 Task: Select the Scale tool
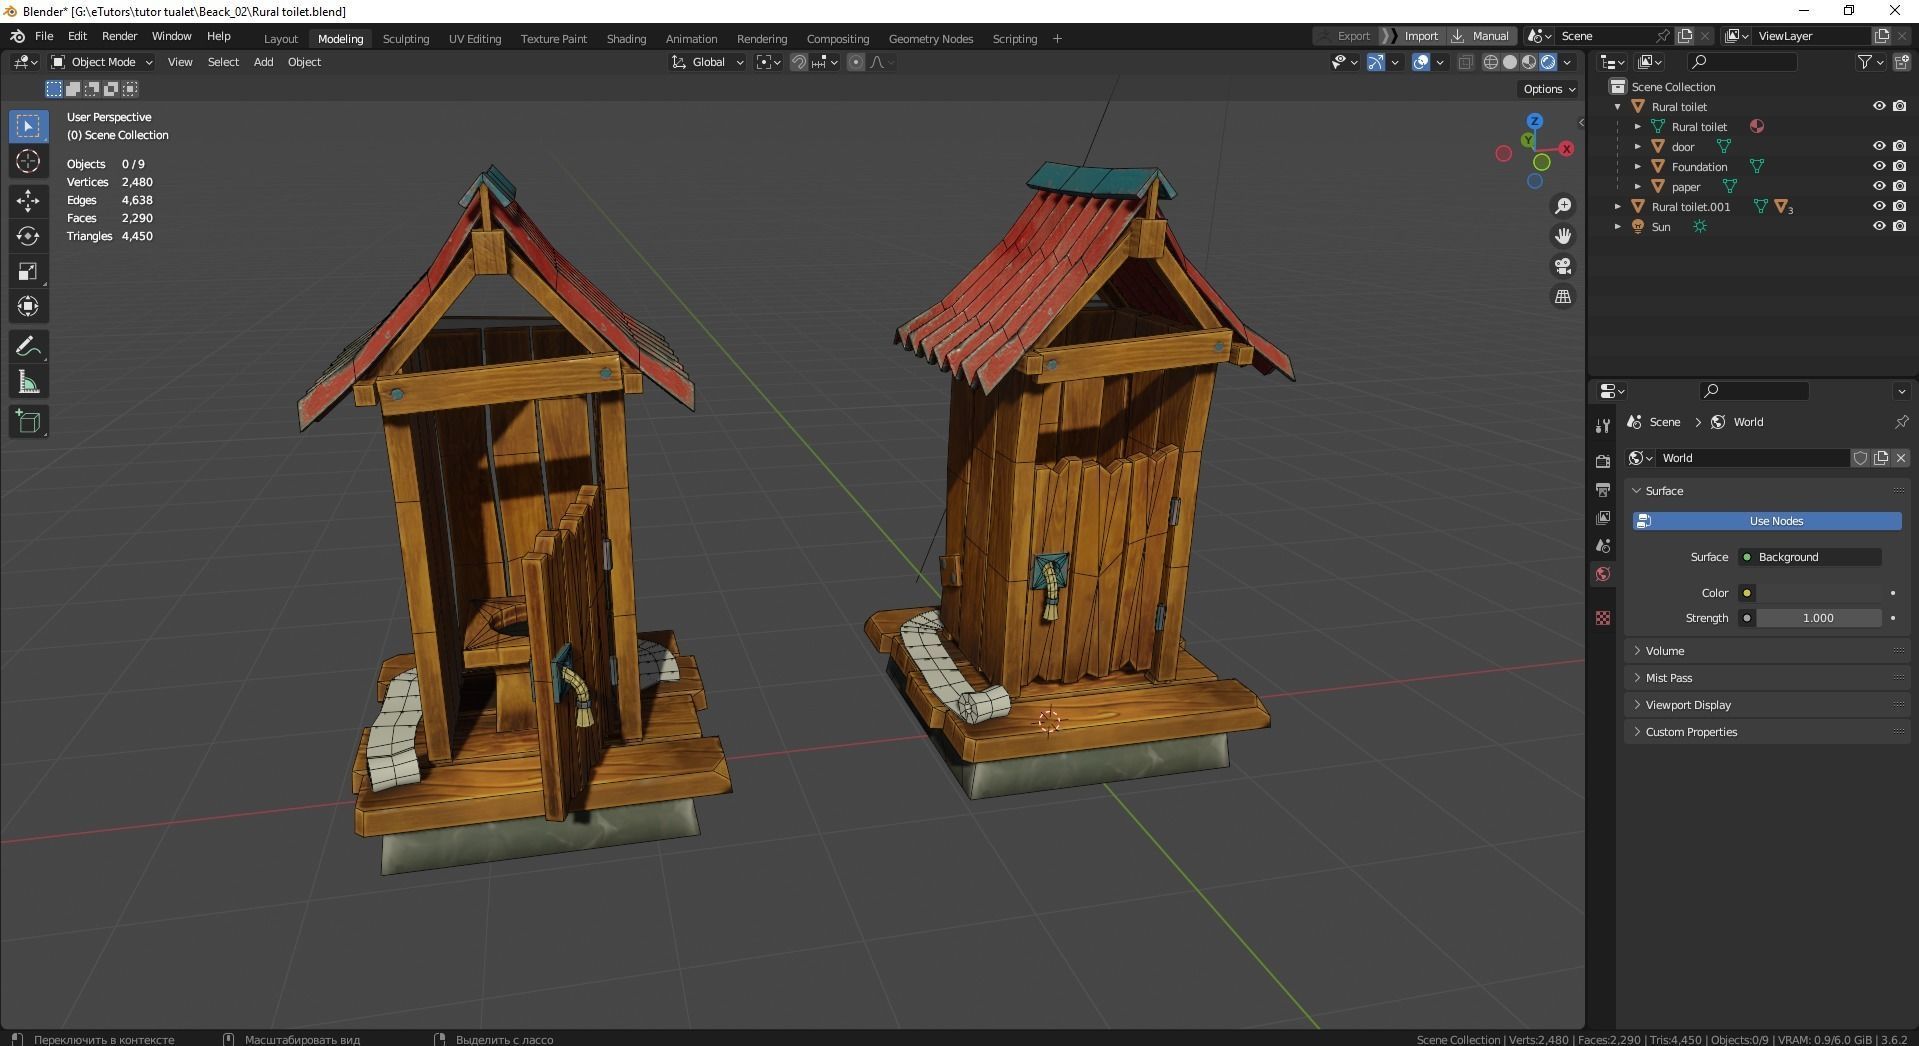click(28, 271)
